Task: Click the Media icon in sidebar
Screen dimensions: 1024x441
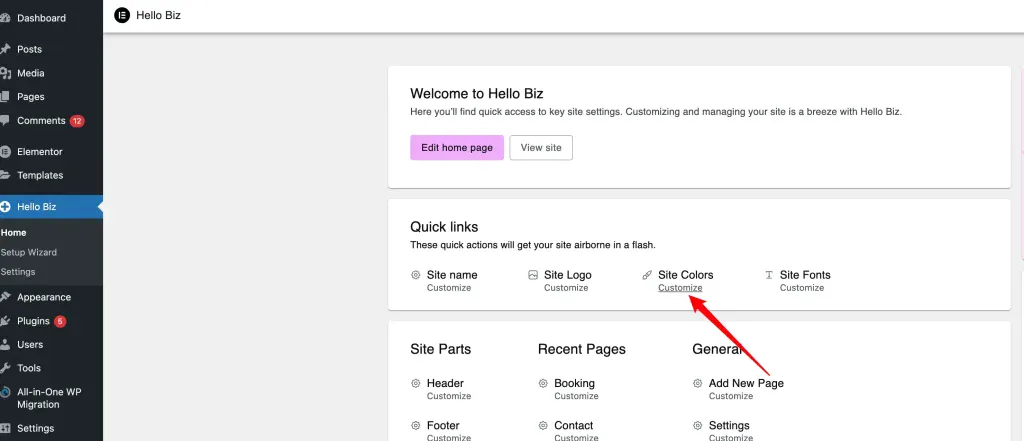Action: (x=5, y=73)
